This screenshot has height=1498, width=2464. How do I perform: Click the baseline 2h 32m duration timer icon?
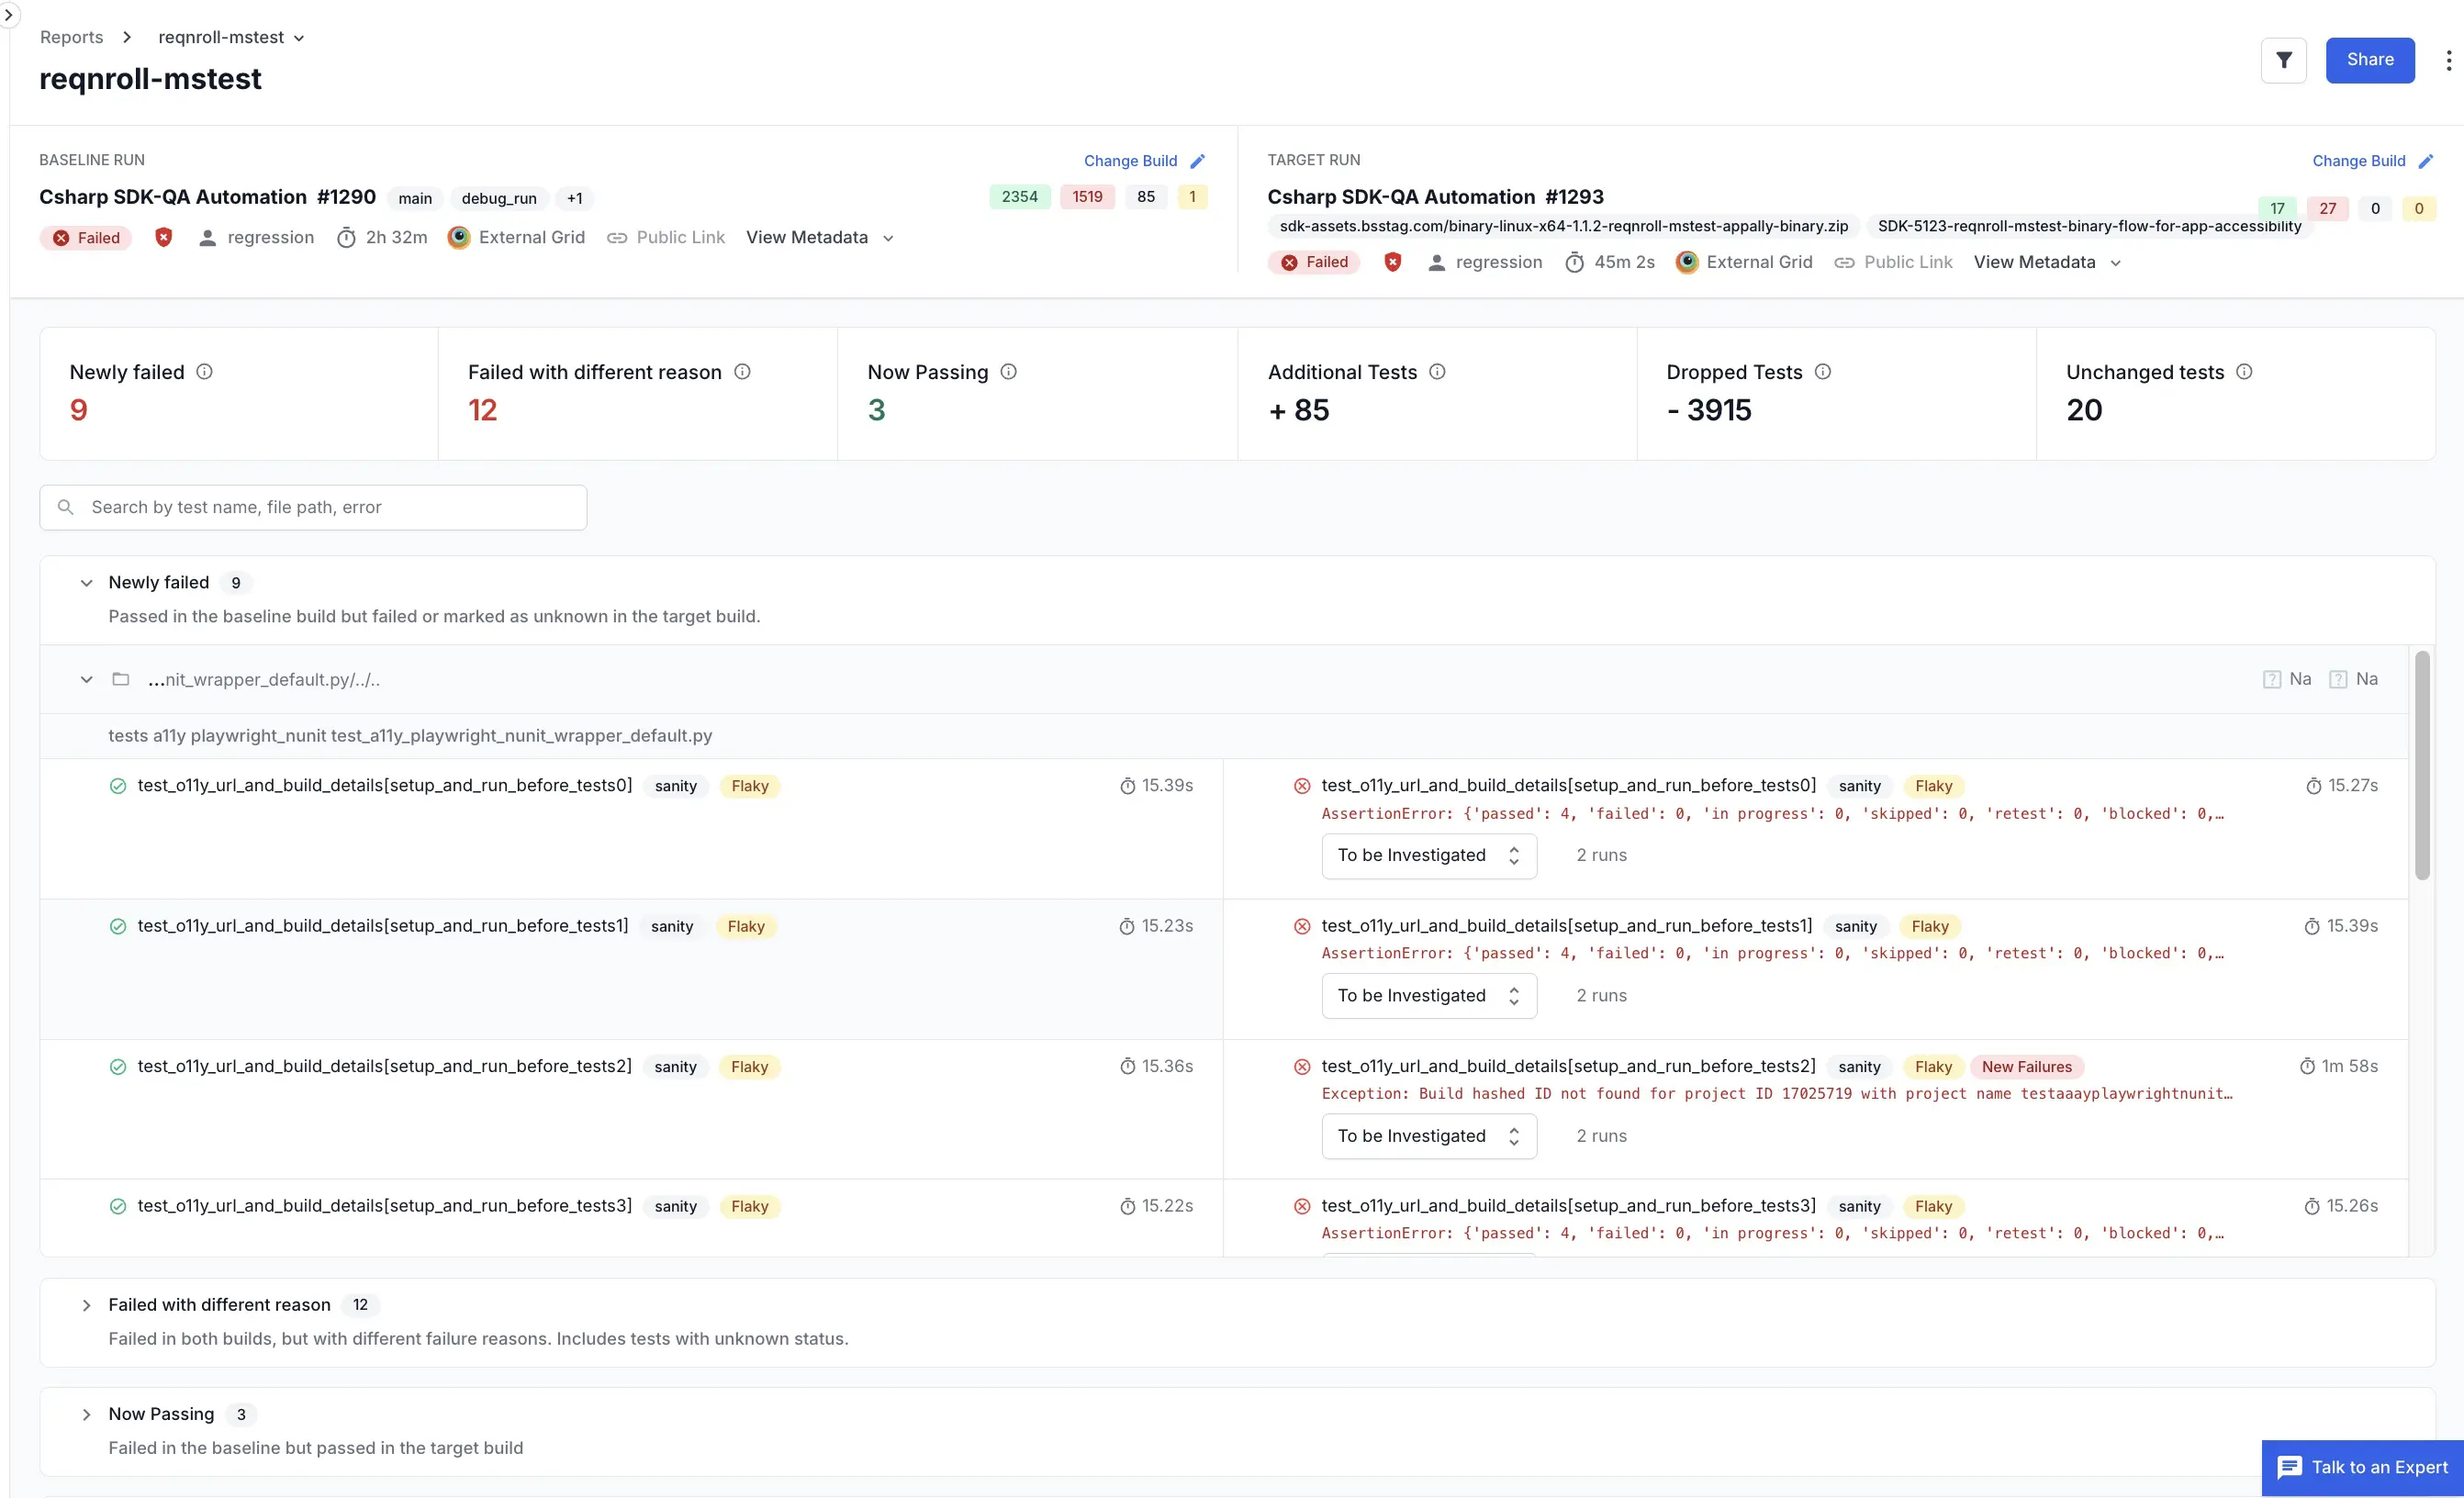[x=346, y=237]
